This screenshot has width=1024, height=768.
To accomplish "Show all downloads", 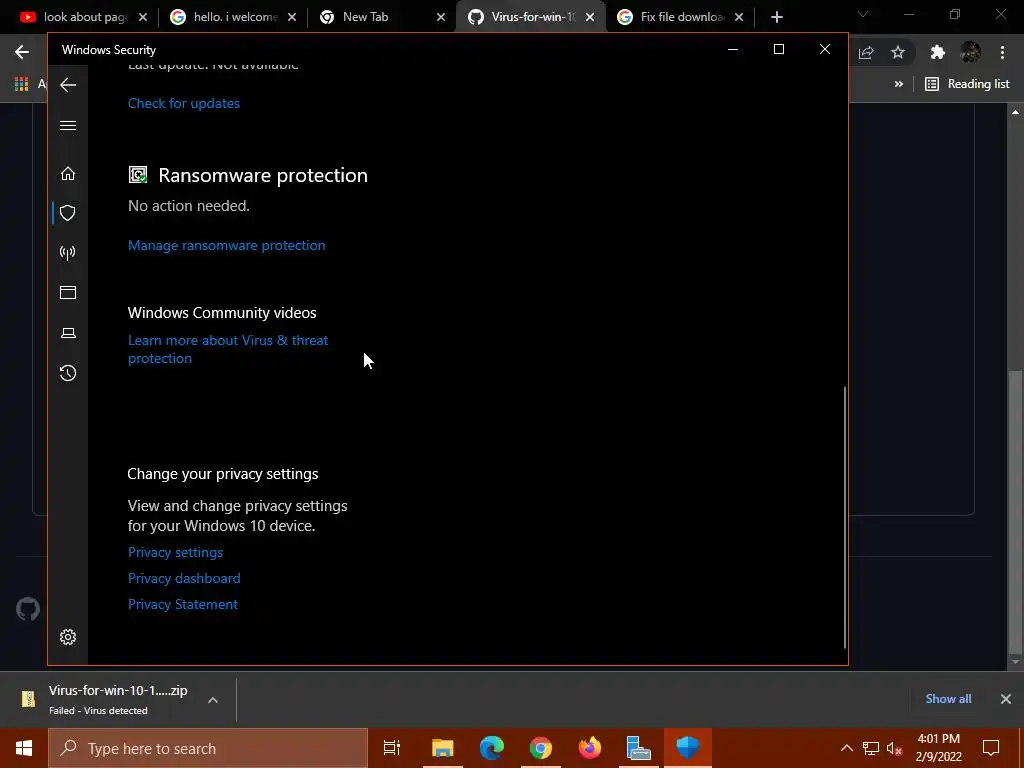I will point(948,699).
